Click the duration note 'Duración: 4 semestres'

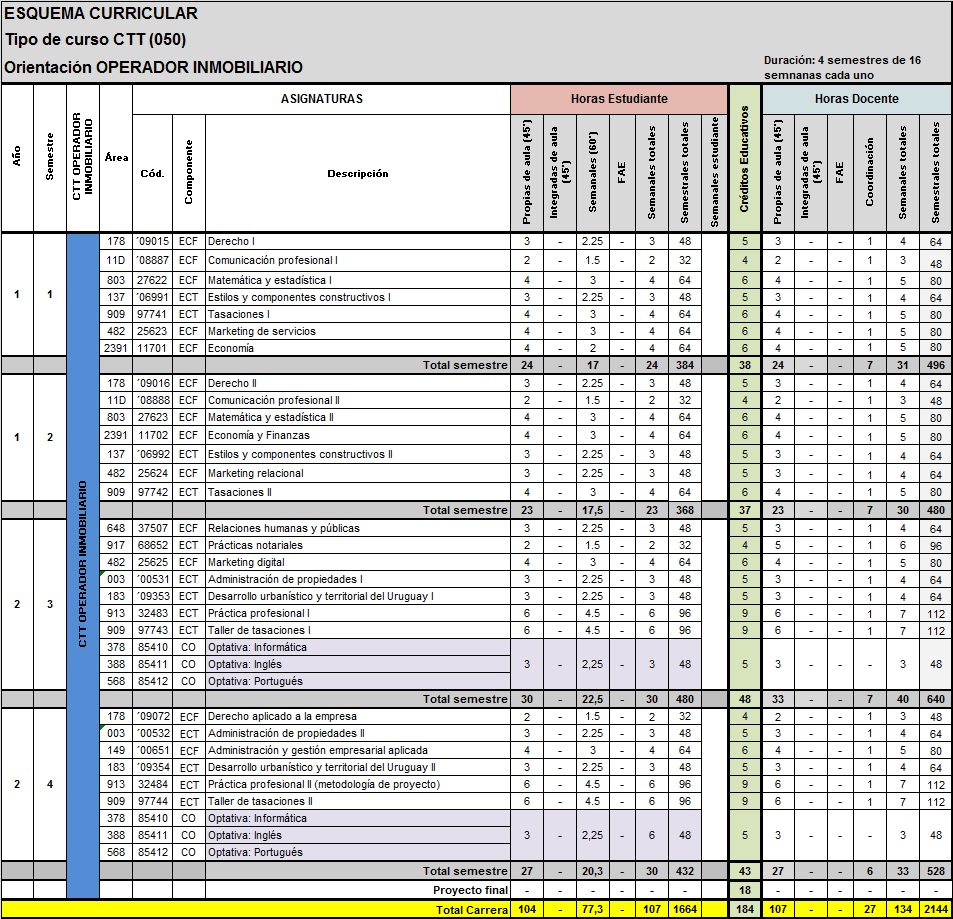click(x=842, y=67)
